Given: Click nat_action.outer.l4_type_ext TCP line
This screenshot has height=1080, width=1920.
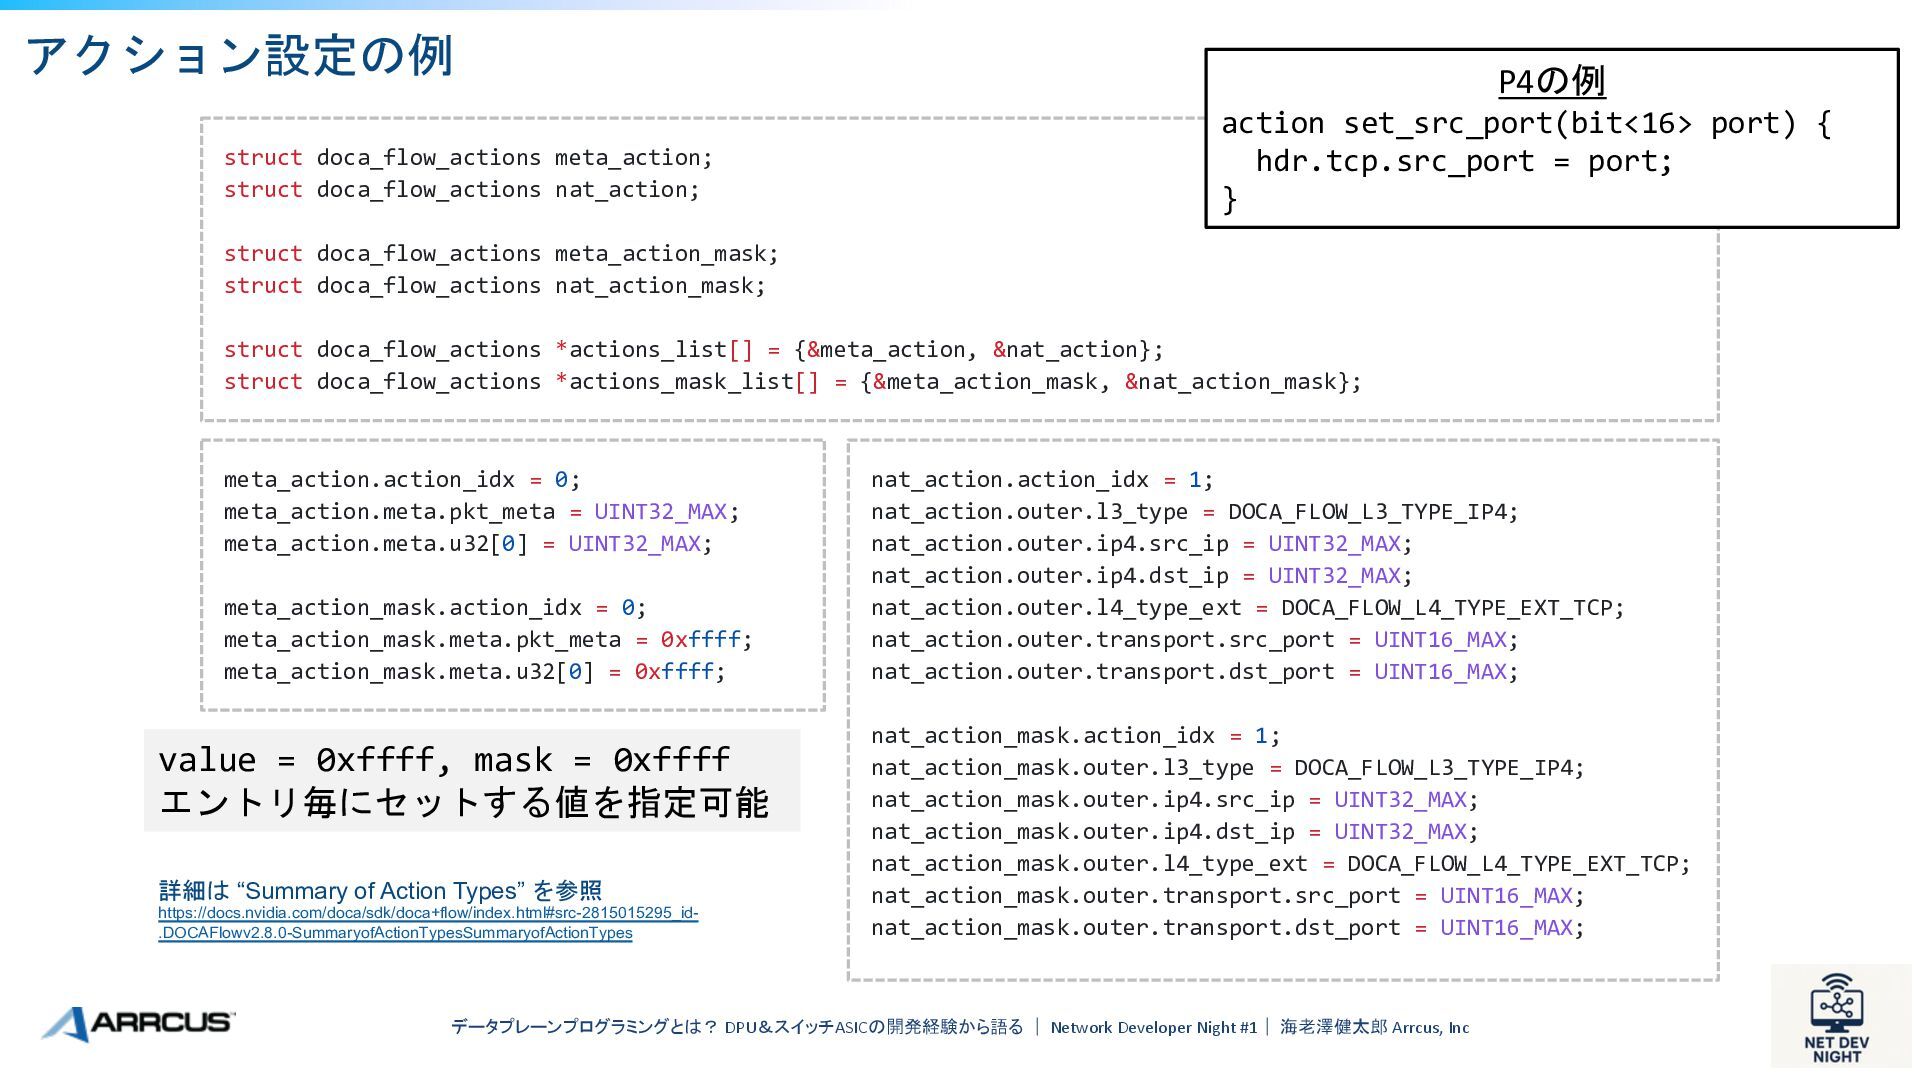Looking at the screenshot, I should pos(1247,608).
